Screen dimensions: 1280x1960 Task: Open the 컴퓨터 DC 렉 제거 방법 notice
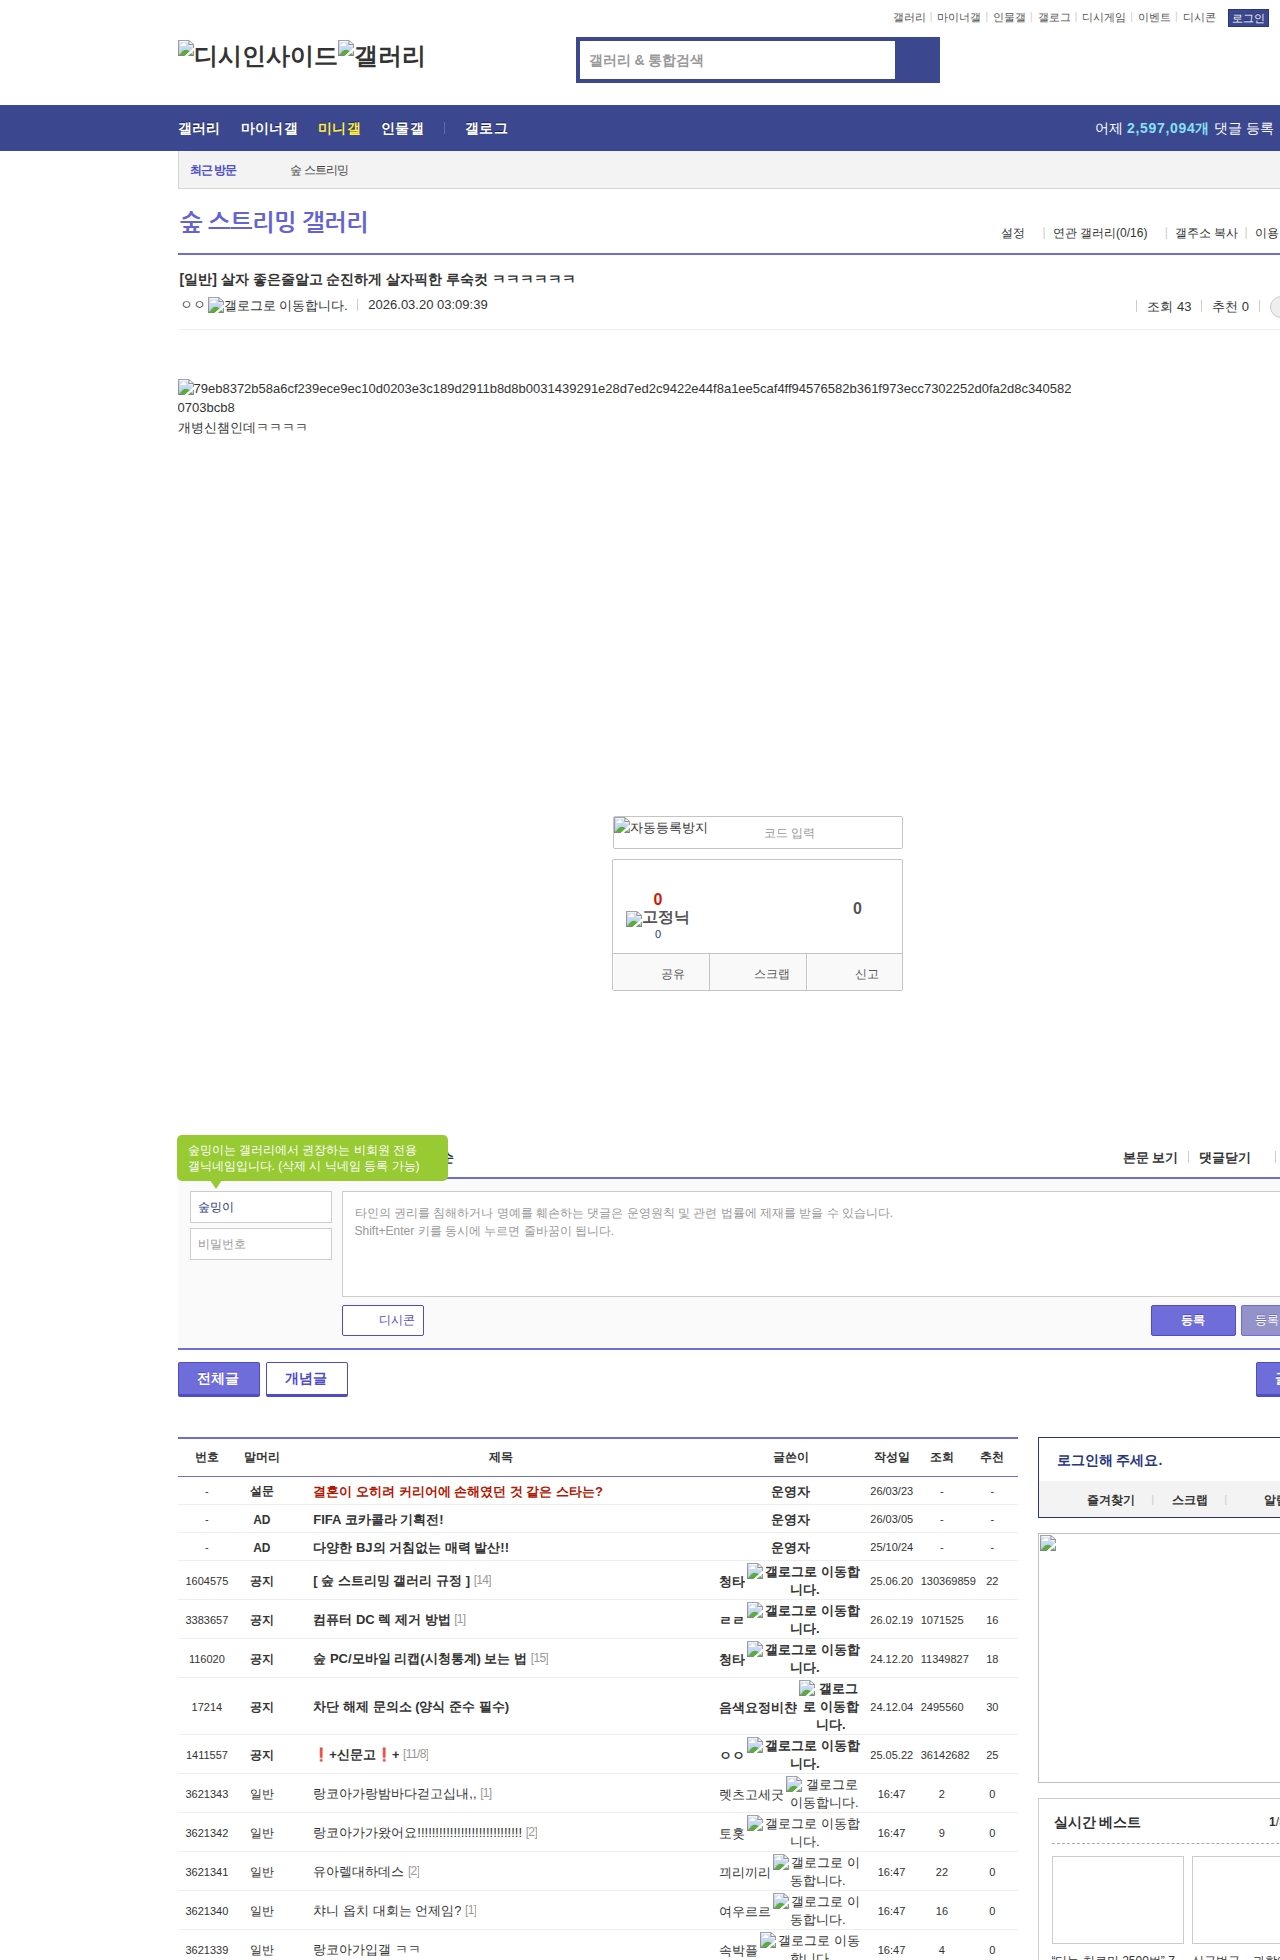tap(382, 1620)
